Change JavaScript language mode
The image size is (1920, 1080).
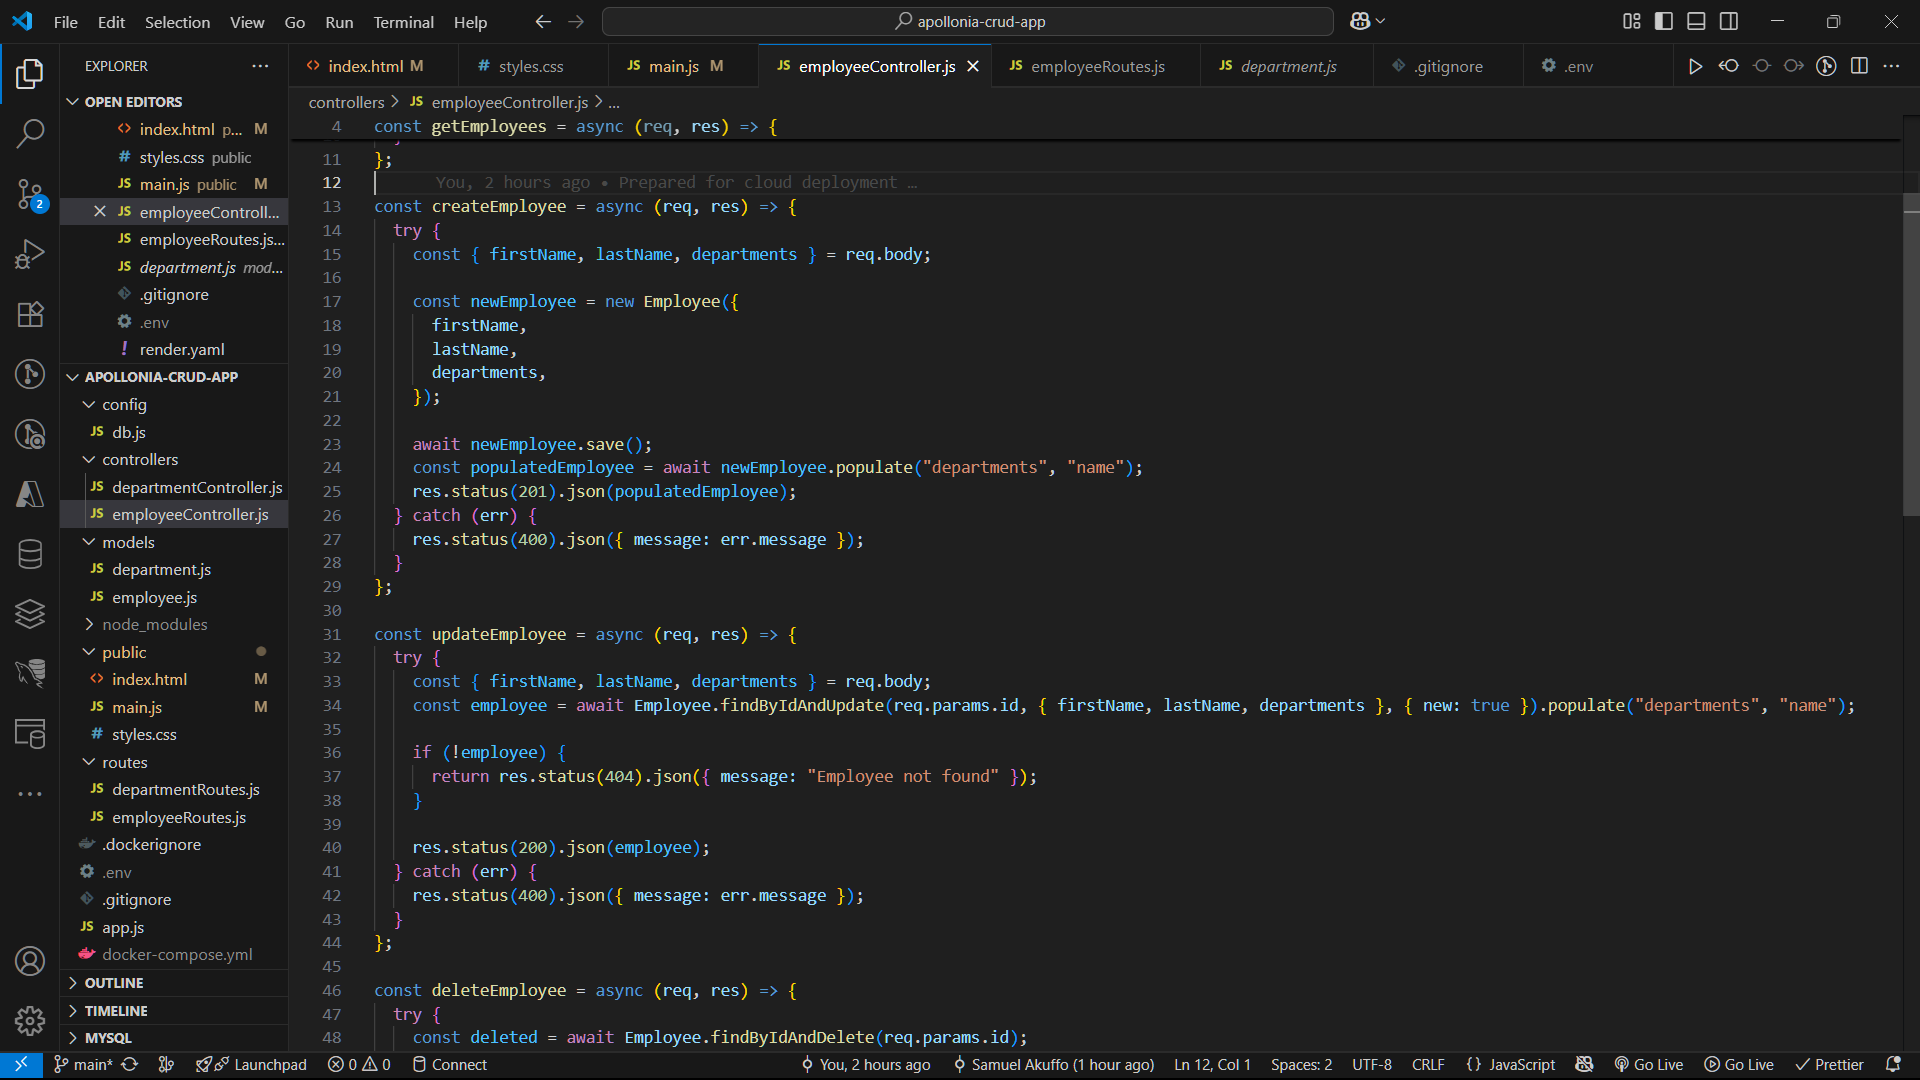pos(1521,1065)
